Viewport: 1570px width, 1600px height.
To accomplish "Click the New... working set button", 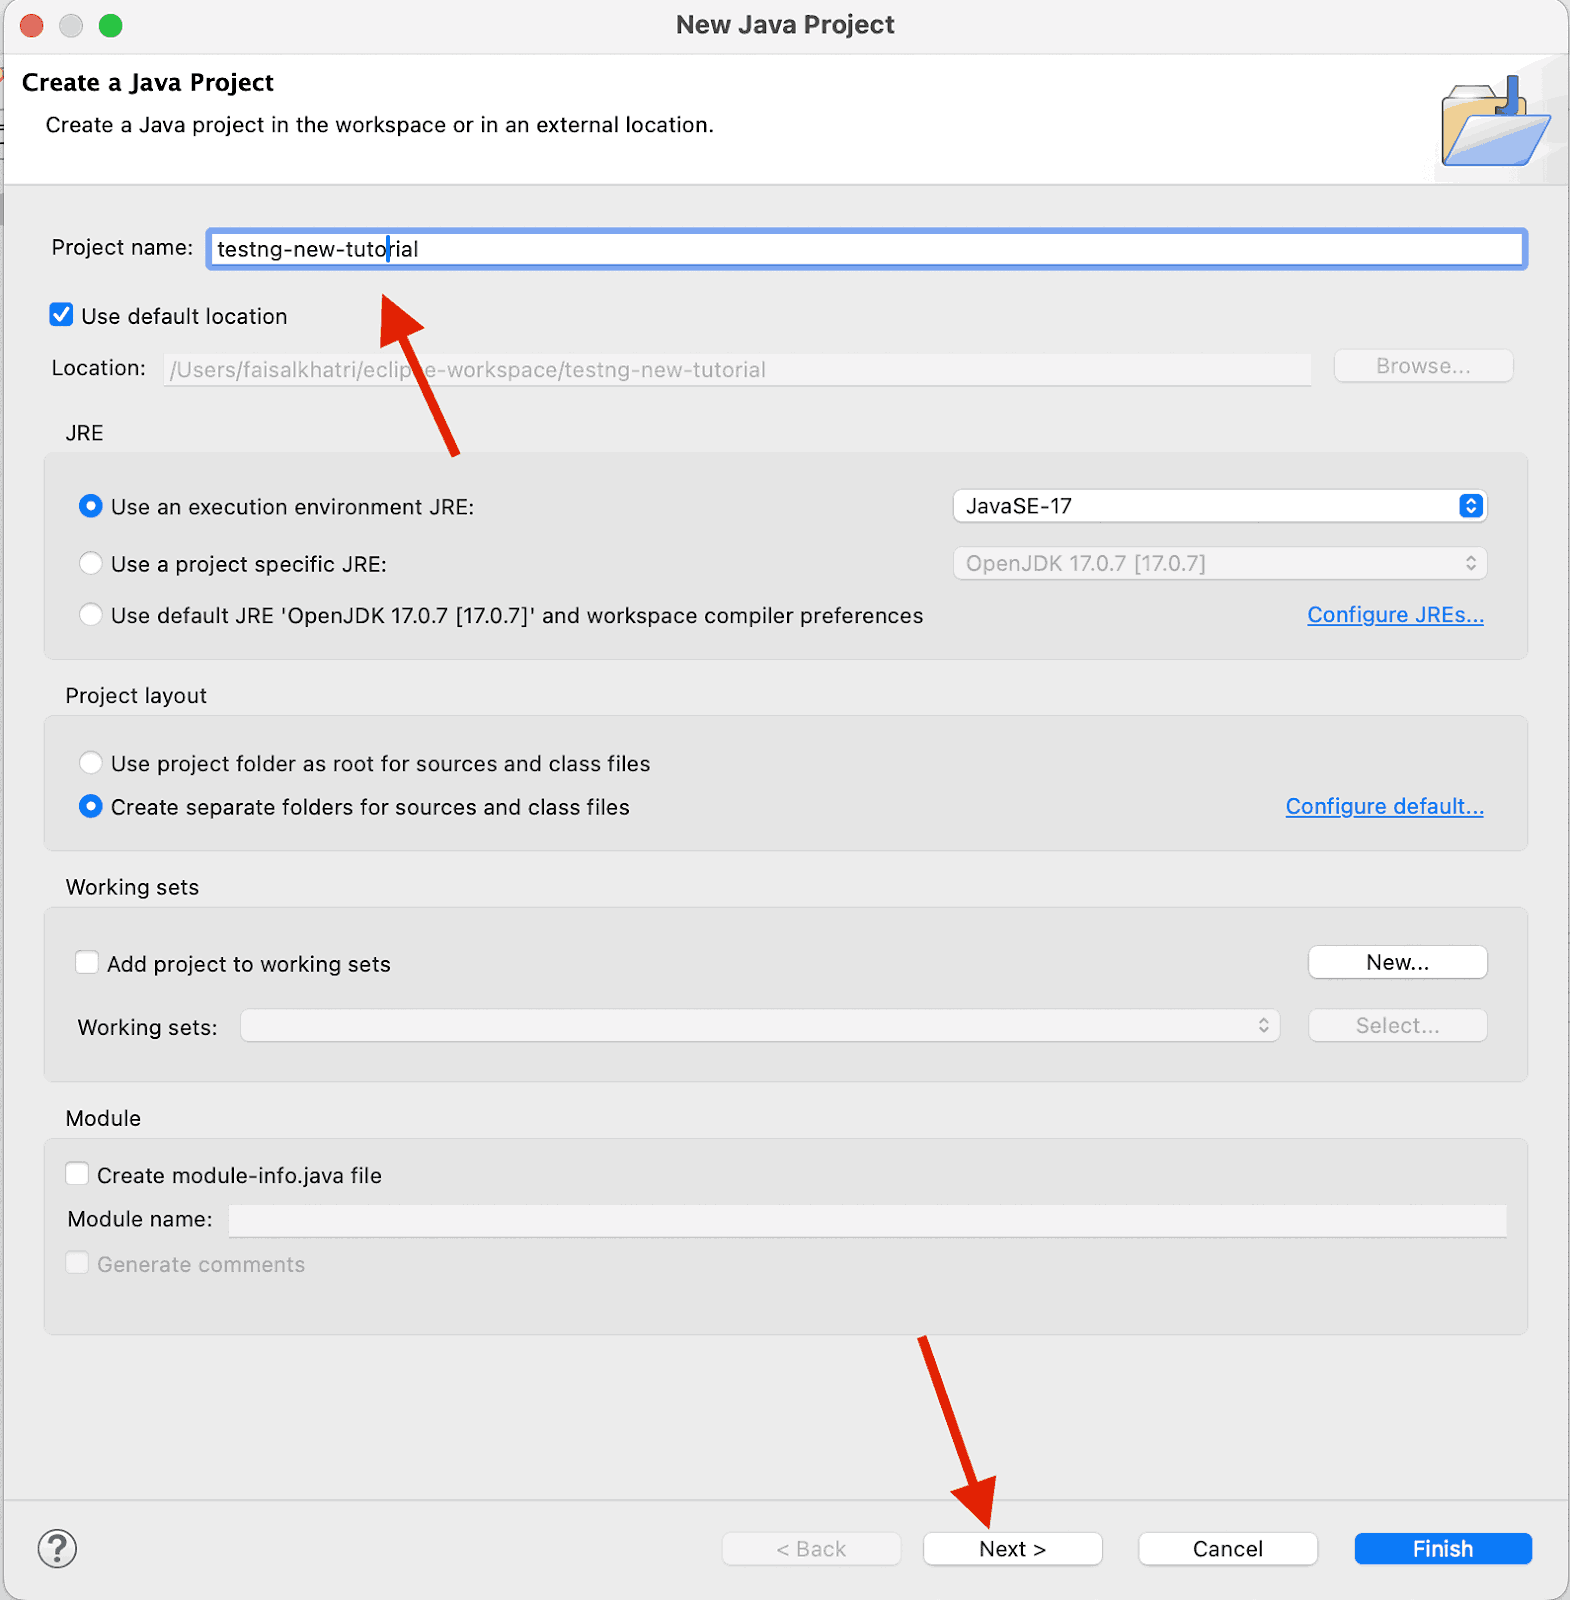I will pyautogui.click(x=1397, y=962).
